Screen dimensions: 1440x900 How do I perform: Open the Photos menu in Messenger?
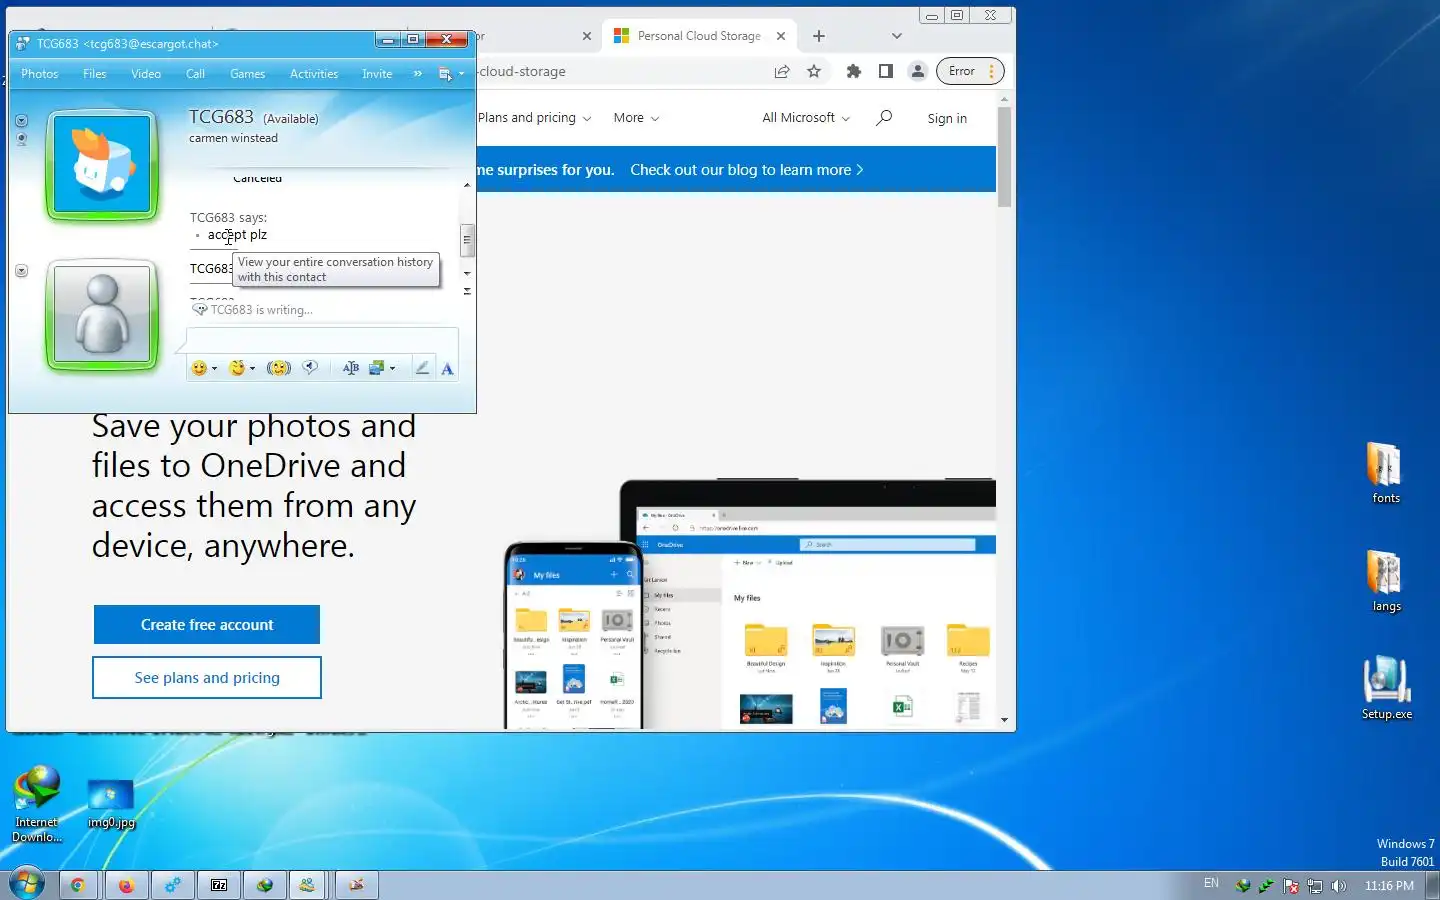click(40, 74)
